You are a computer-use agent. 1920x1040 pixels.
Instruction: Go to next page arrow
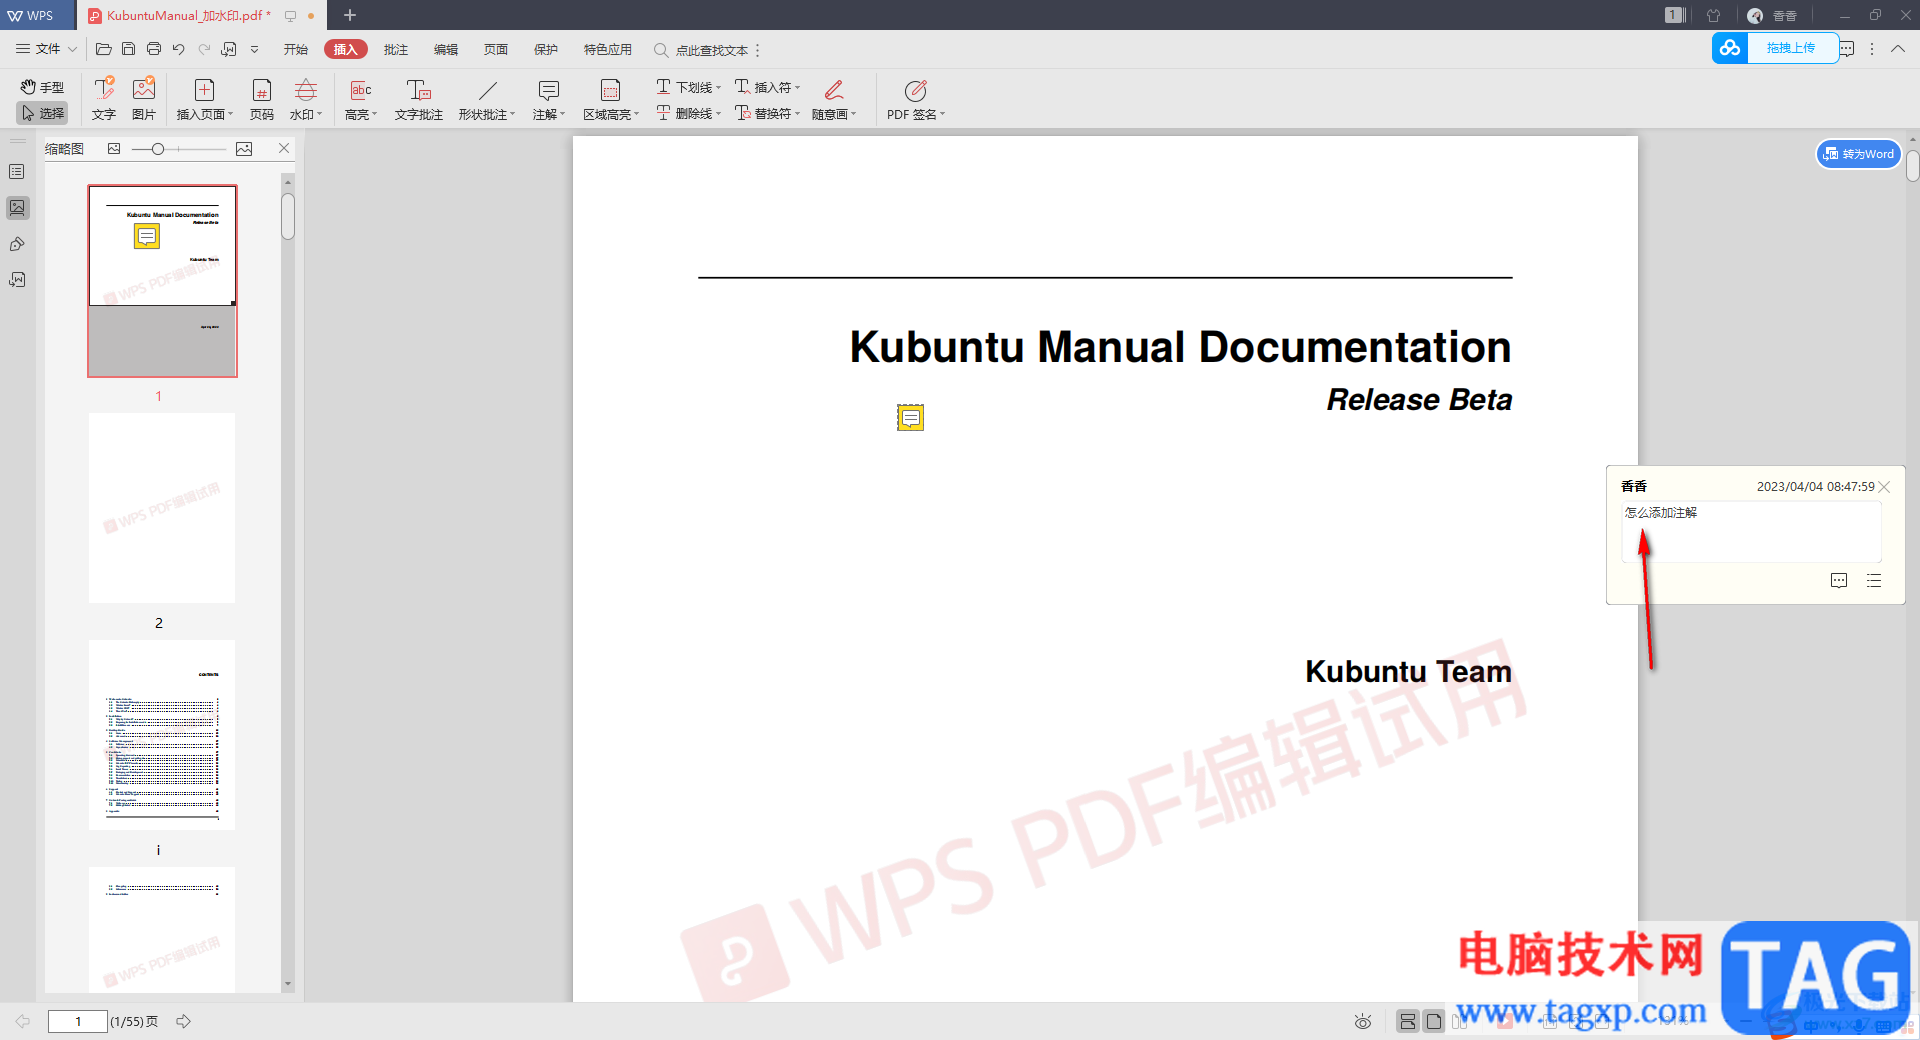point(184,1021)
